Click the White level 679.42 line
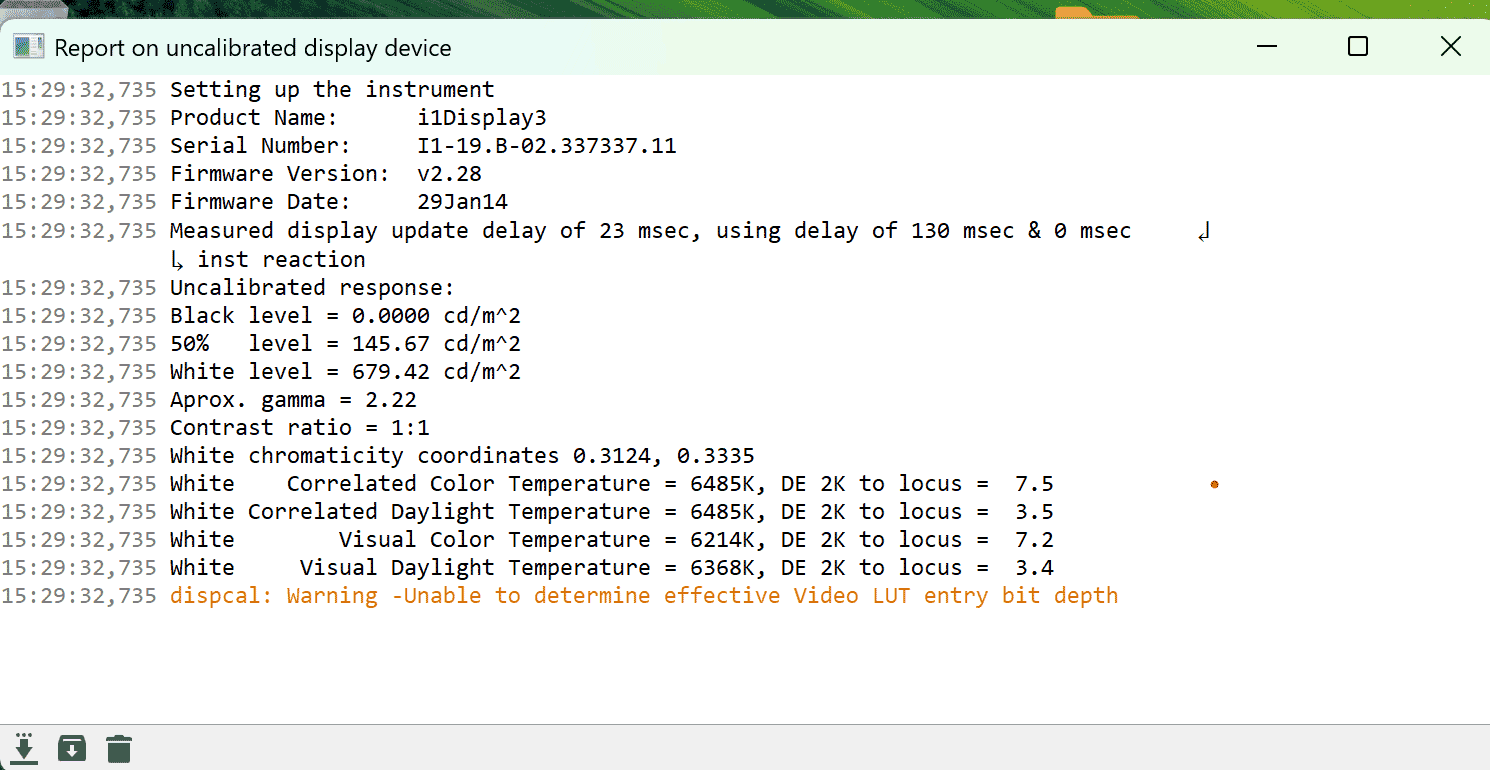1490x770 pixels. click(x=345, y=372)
